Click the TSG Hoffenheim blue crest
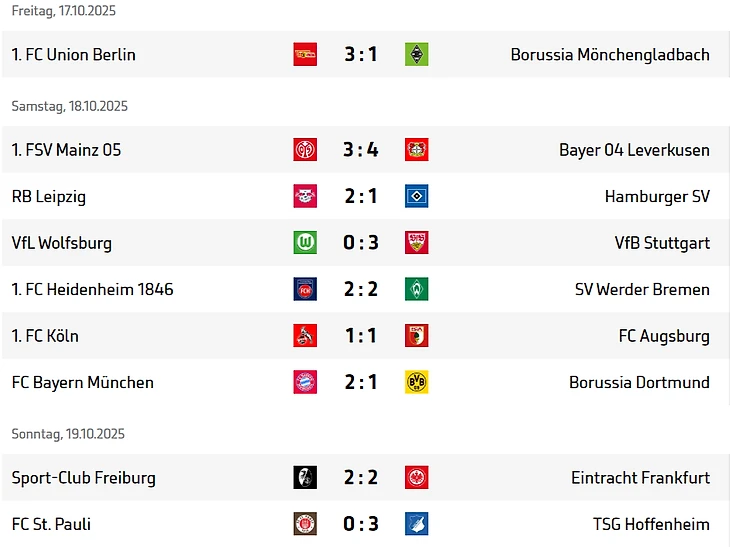730x547 pixels. 417,524
